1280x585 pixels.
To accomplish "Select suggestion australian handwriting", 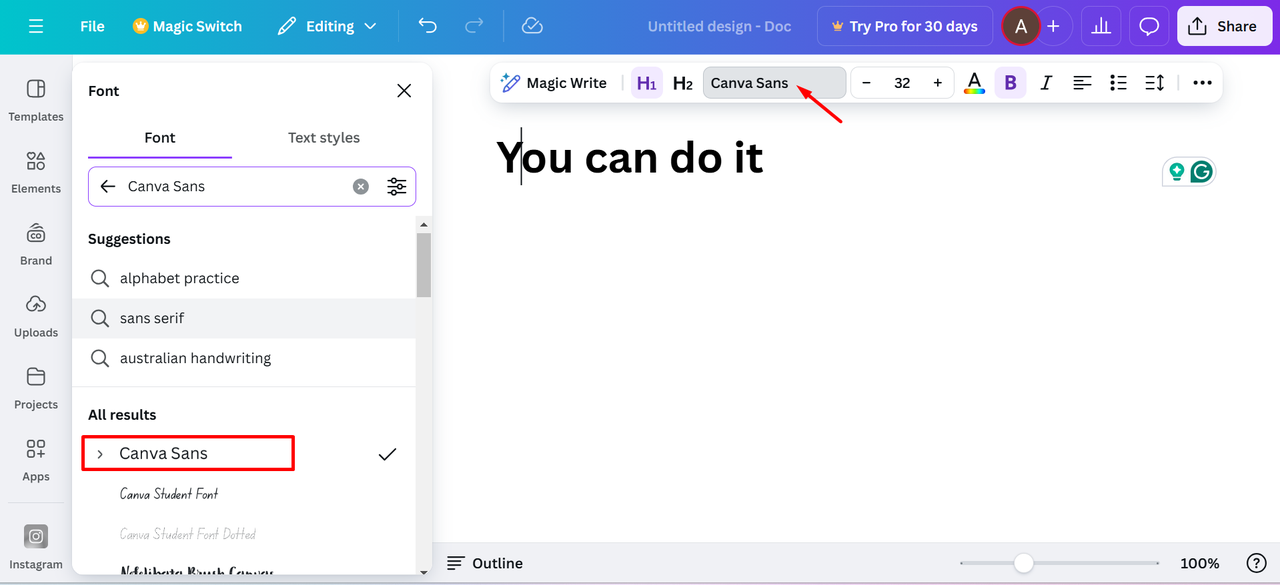I will (244, 358).
